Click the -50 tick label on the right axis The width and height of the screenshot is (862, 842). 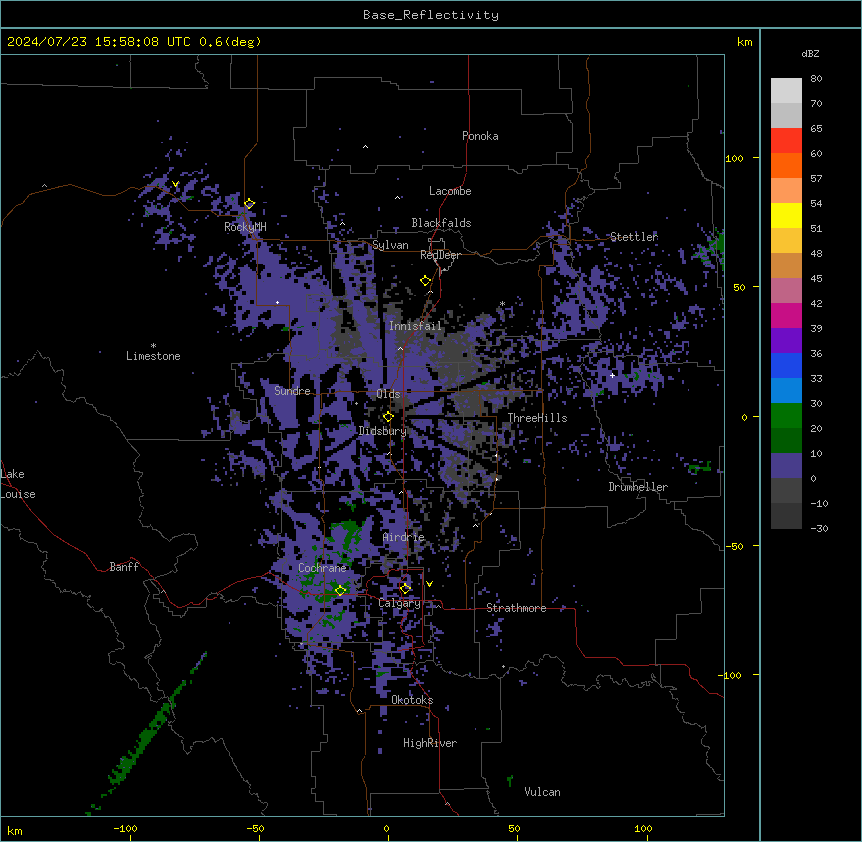734,546
